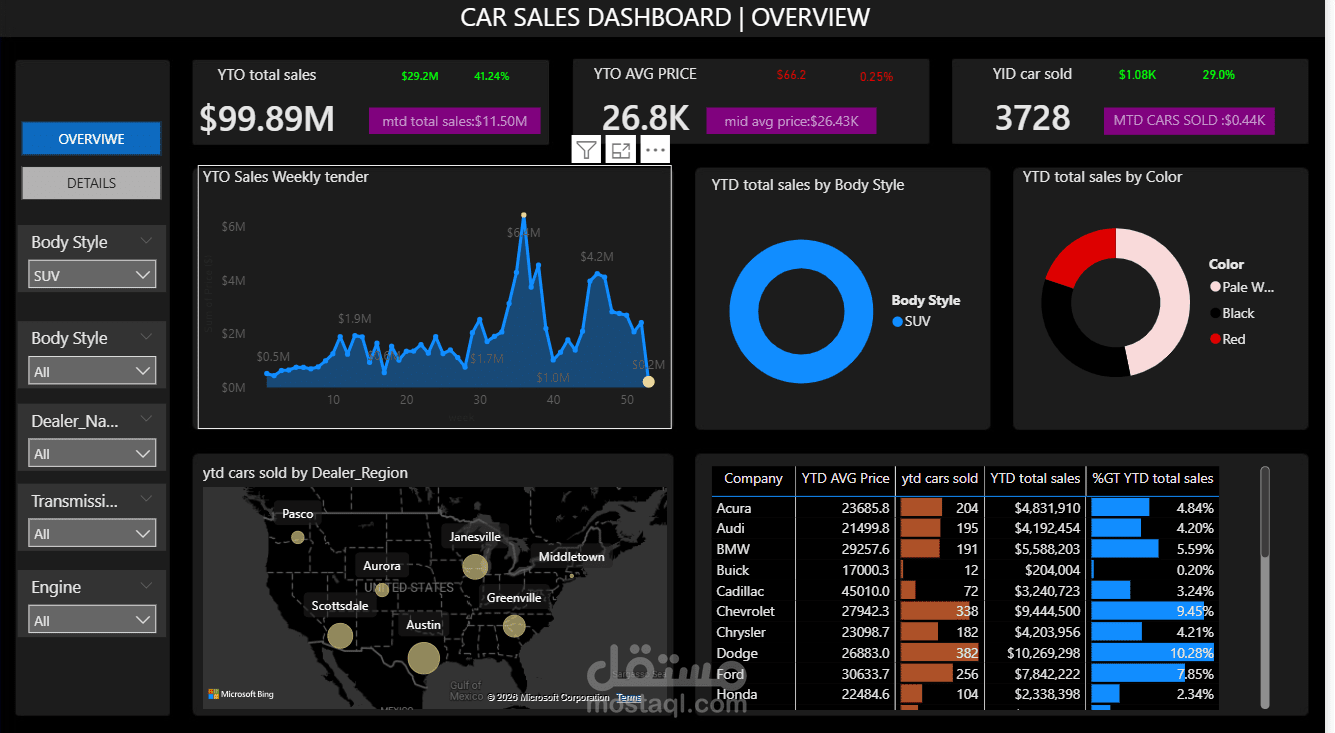Click the Terms link on the map
1335x733 pixels.
point(629,698)
